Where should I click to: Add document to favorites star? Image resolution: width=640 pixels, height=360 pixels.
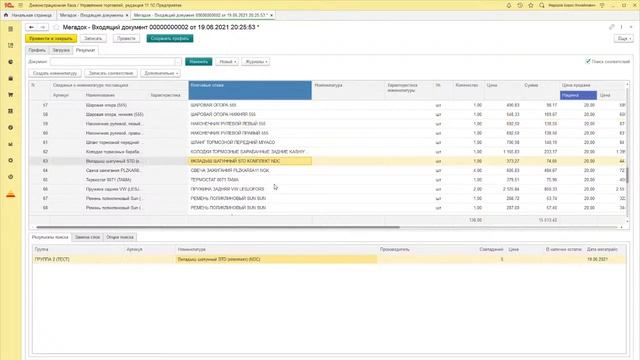click(56, 27)
